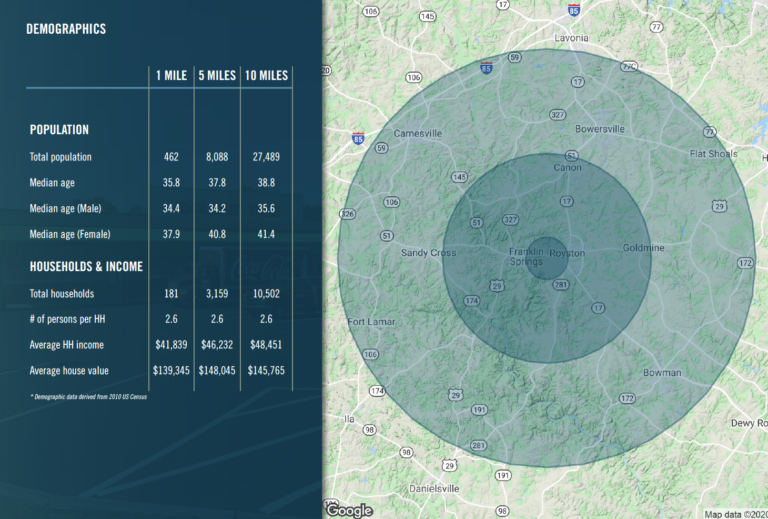The width and height of the screenshot is (768, 519).
Task: Select the Franklin Springs map label
Action: coord(527,256)
